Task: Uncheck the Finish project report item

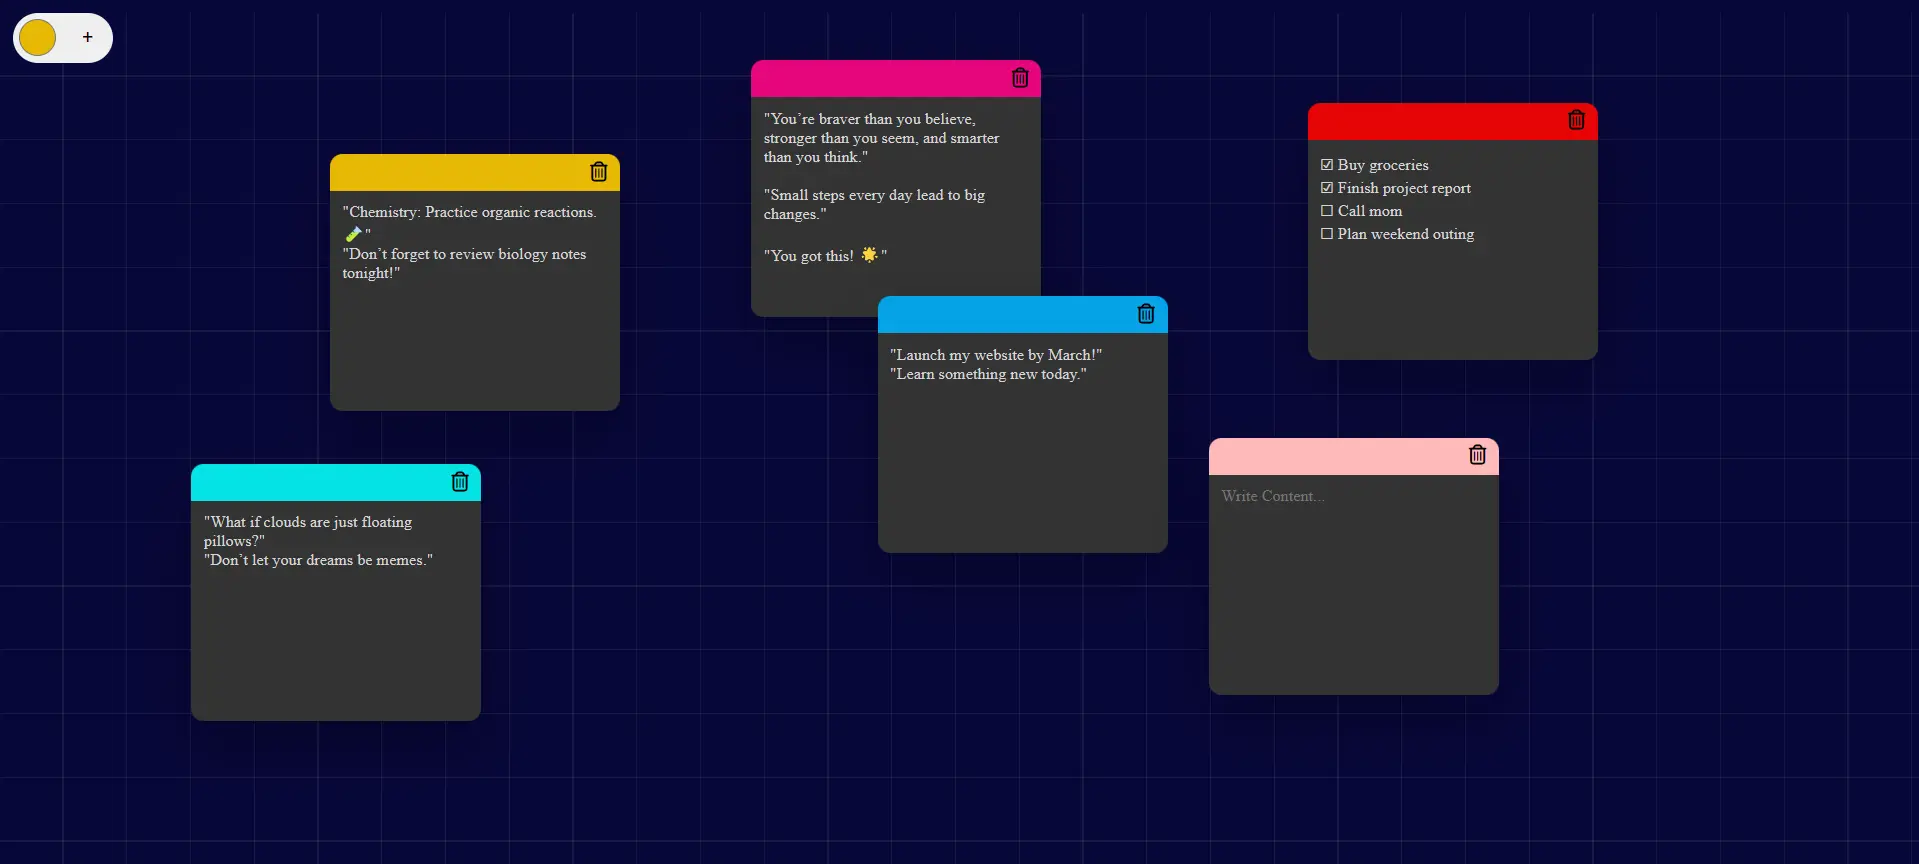Action: [x=1327, y=188]
